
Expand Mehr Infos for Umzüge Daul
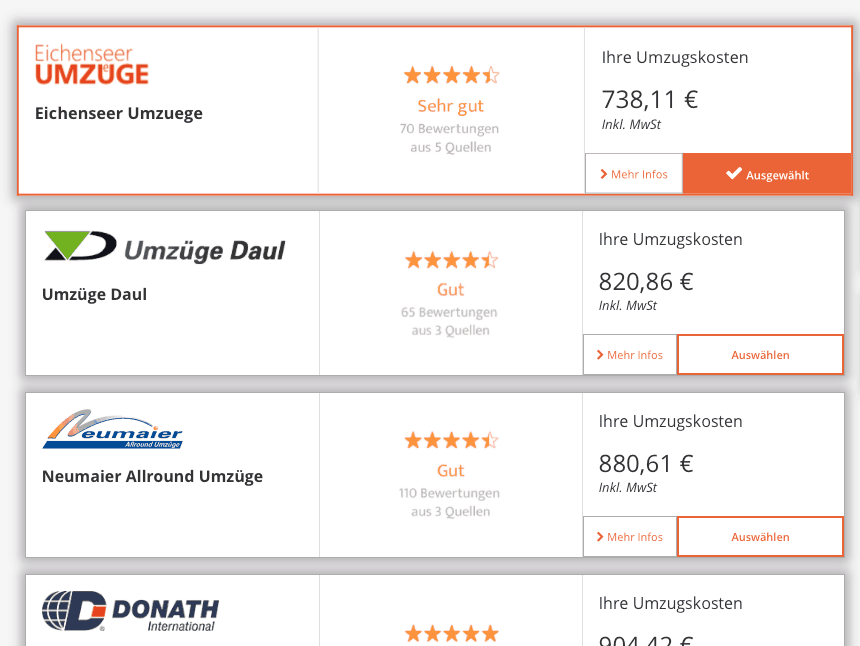630,355
